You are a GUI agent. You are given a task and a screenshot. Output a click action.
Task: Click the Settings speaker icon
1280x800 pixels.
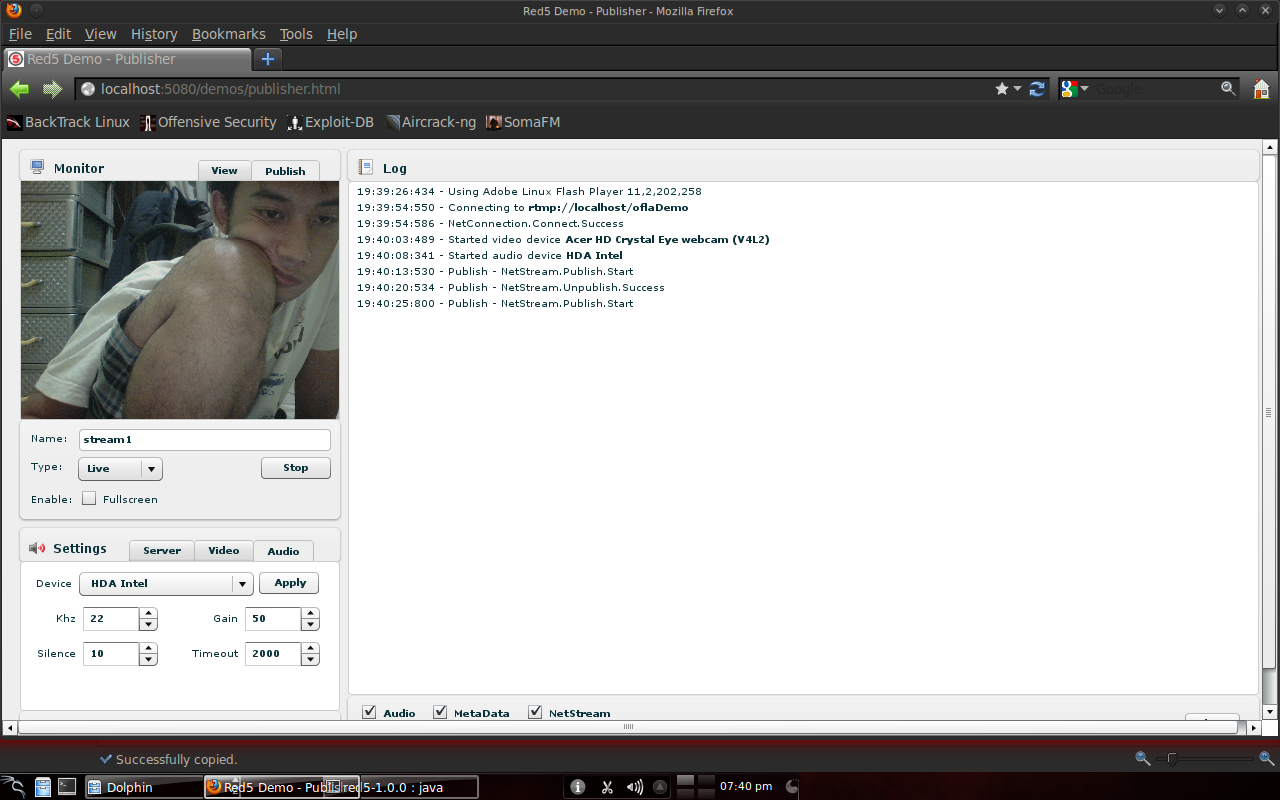(x=37, y=548)
